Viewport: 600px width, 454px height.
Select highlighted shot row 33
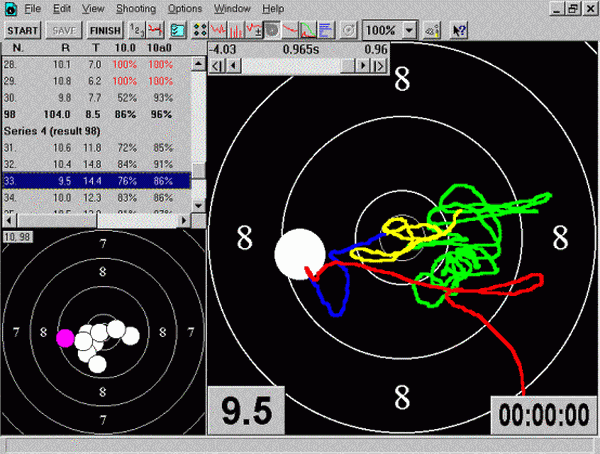point(96,181)
